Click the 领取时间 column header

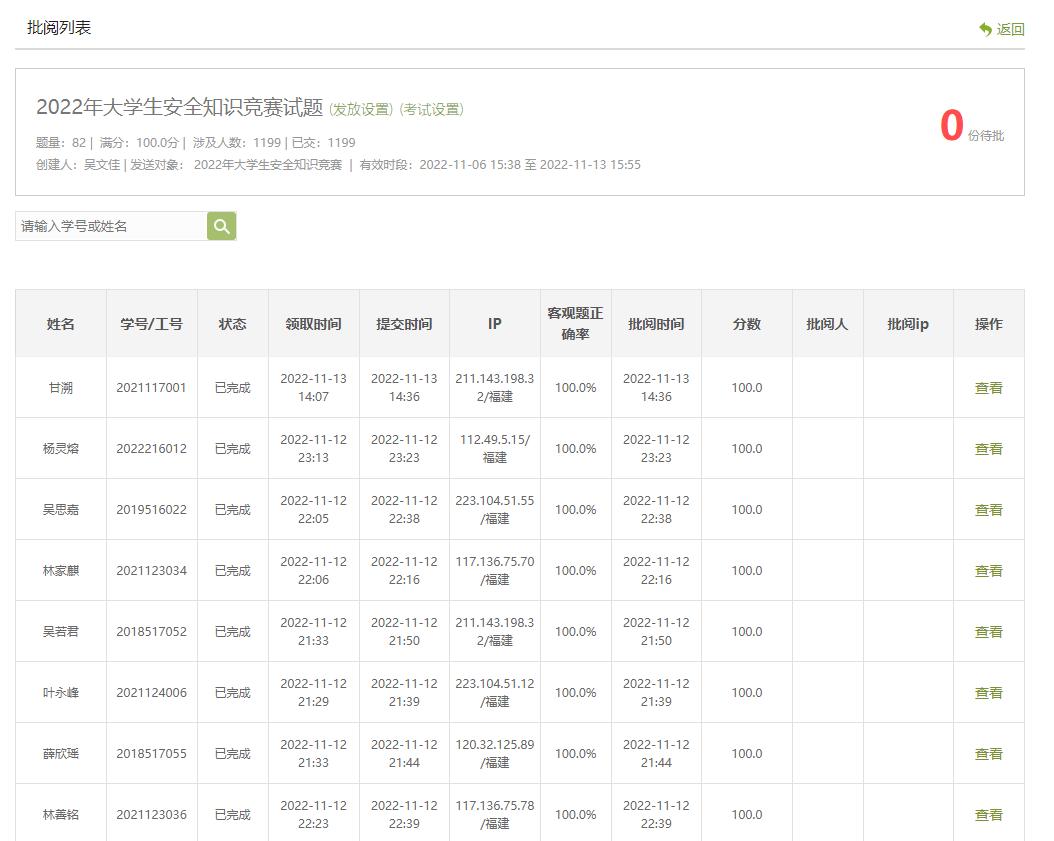[x=313, y=324]
